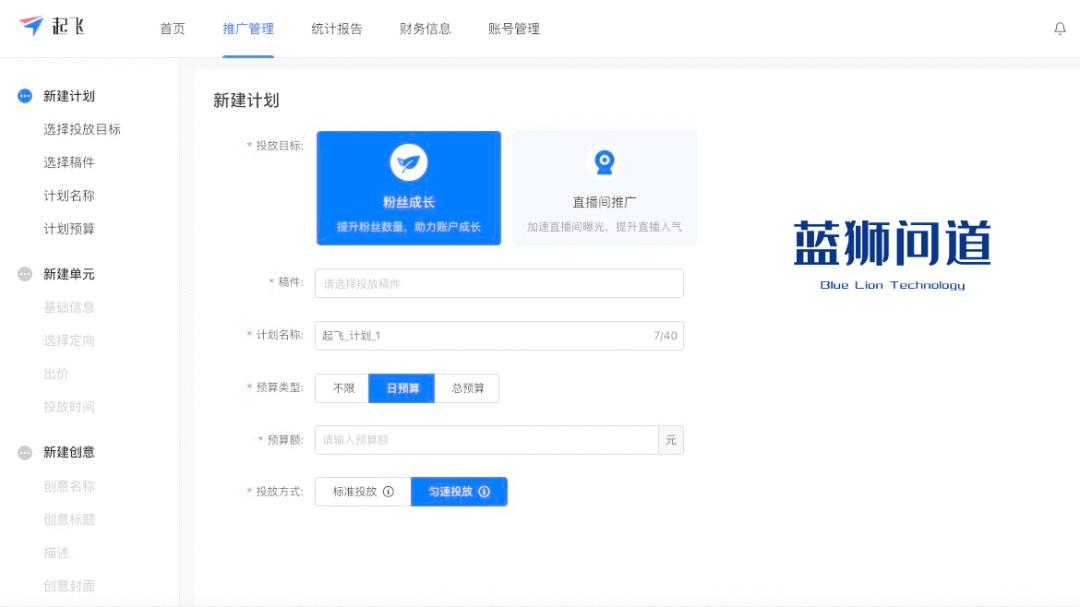Open the info tooltip beside 匀速投放

(485, 491)
